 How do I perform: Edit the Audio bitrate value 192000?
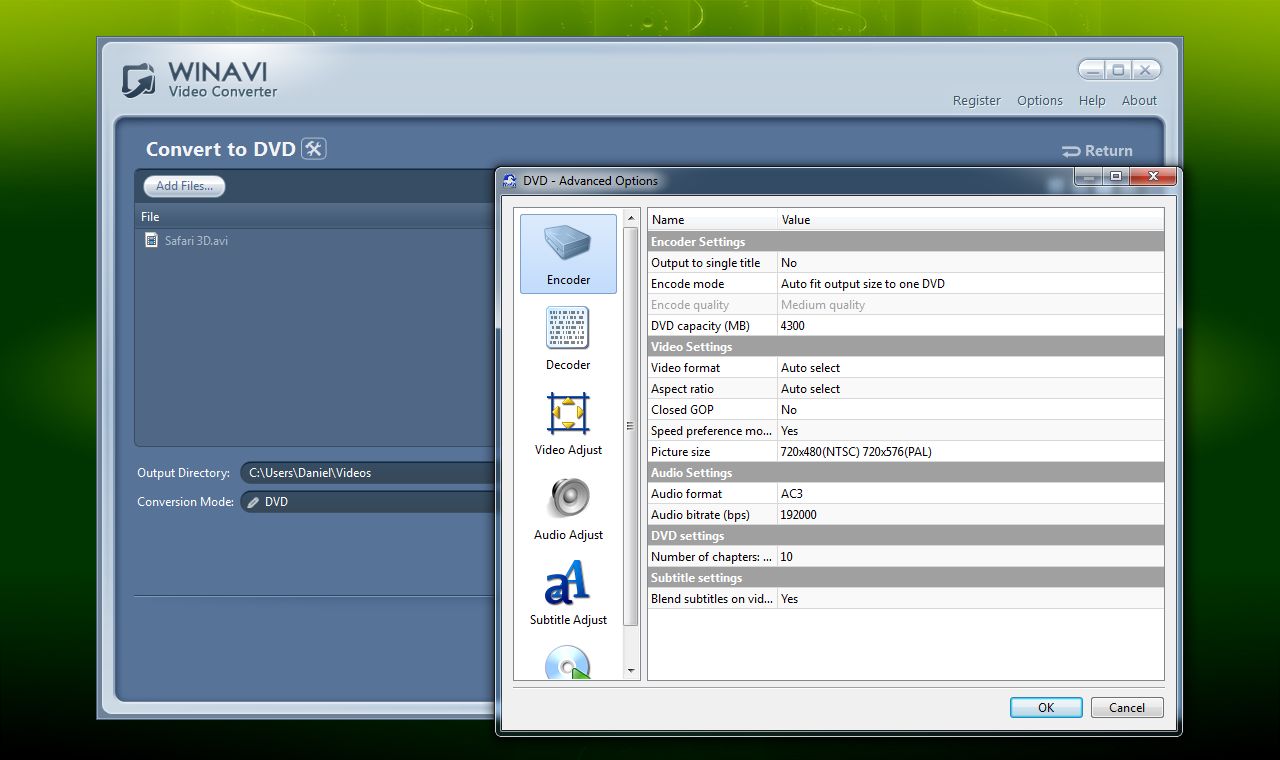971,515
